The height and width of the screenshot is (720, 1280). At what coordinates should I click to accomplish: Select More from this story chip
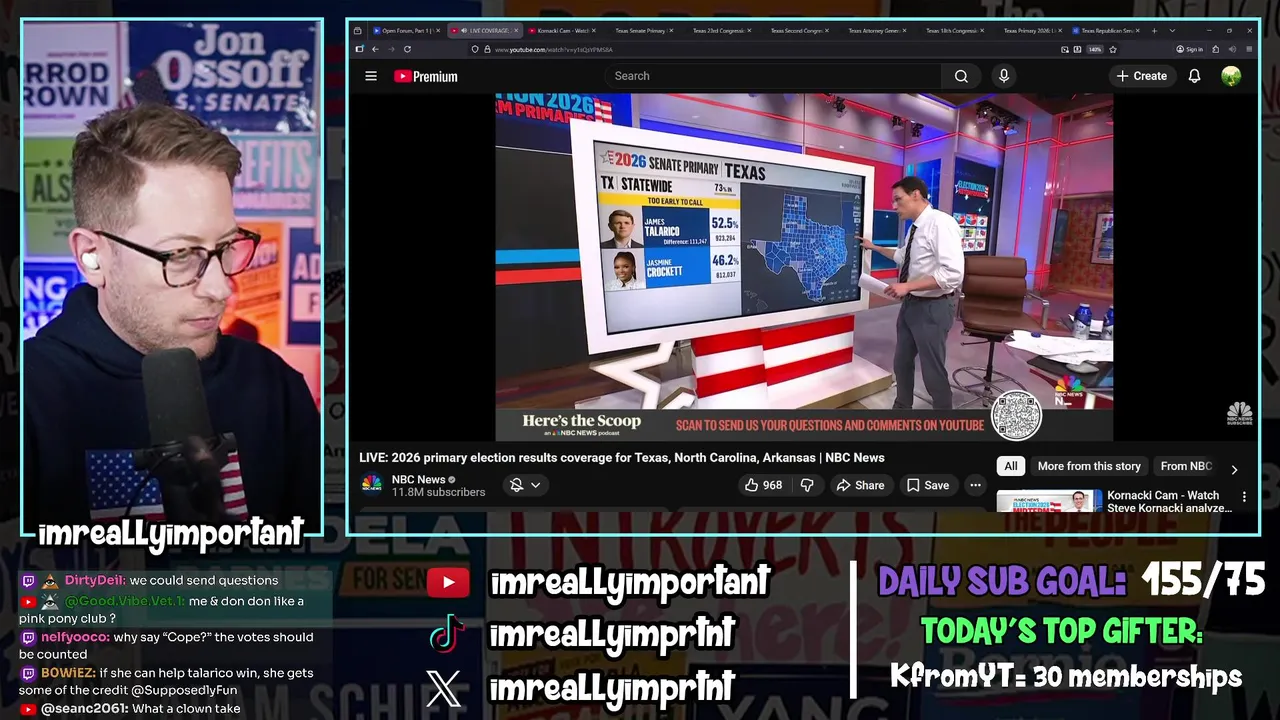pos(1089,466)
